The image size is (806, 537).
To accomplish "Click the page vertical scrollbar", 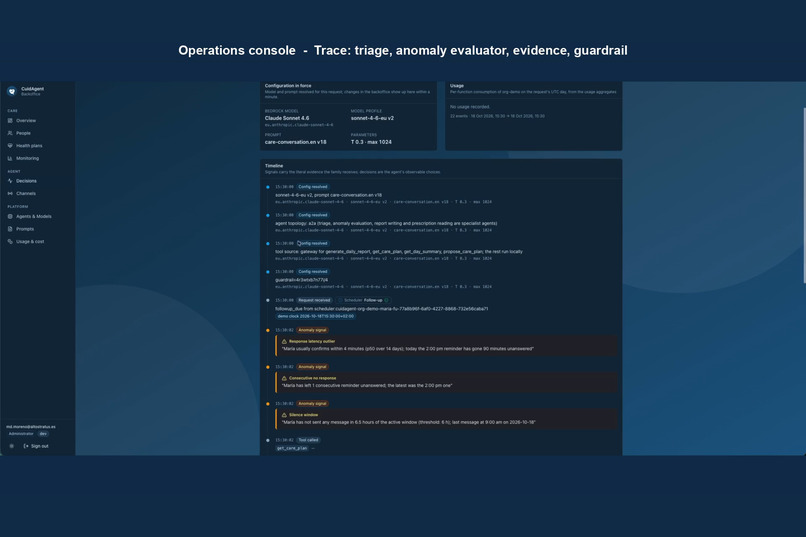I will click(804, 195).
